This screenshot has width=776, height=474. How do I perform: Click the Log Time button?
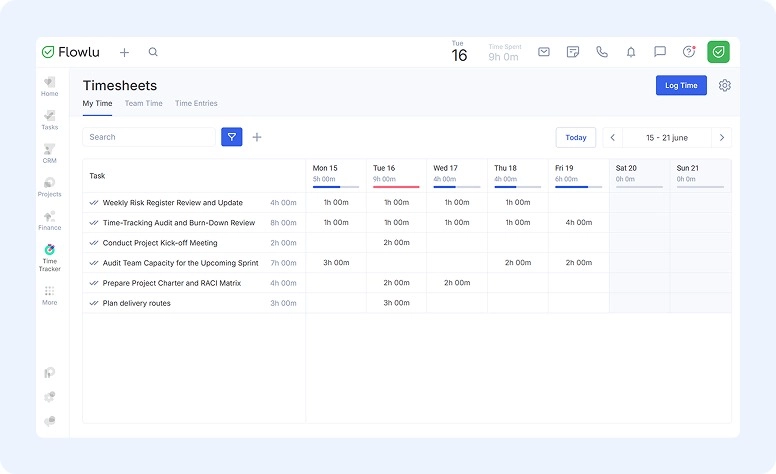click(x=681, y=85)
